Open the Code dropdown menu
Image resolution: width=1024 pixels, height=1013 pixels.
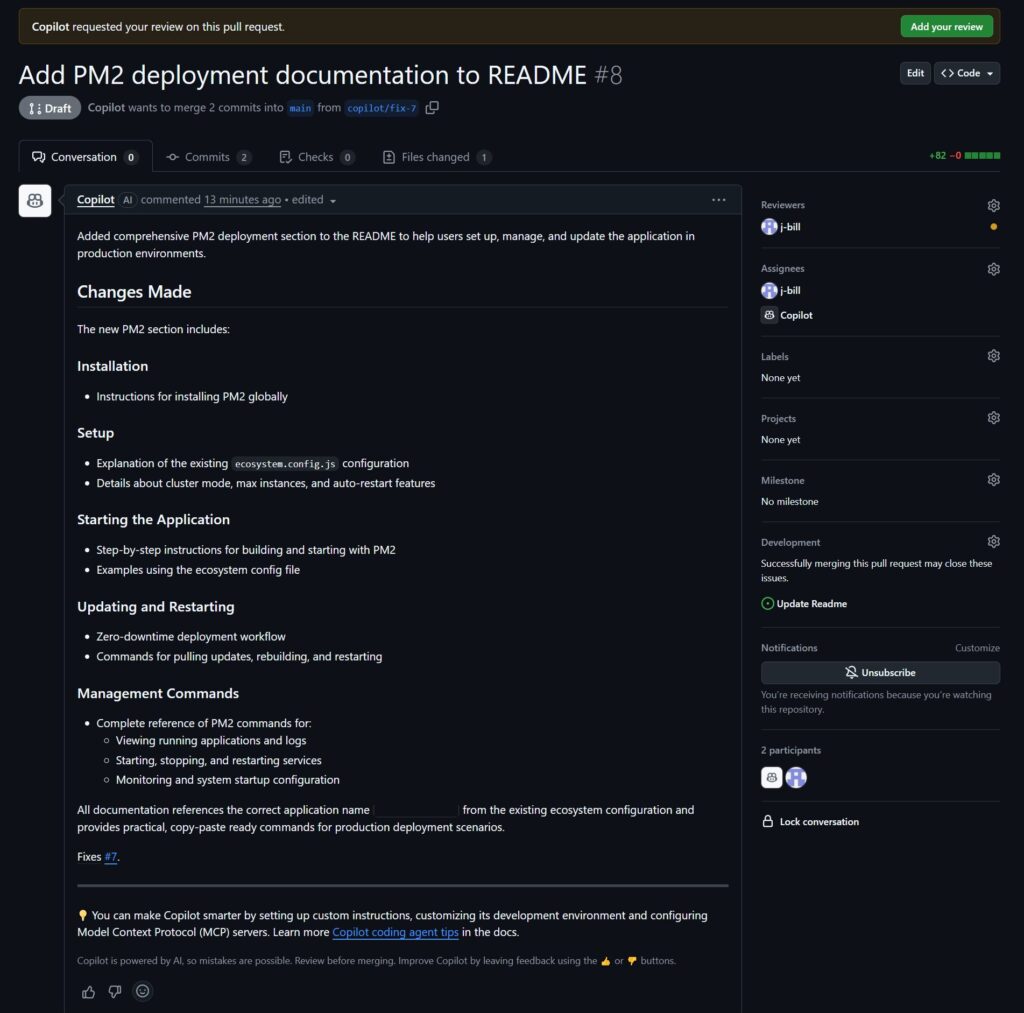[x=967, y=73]
